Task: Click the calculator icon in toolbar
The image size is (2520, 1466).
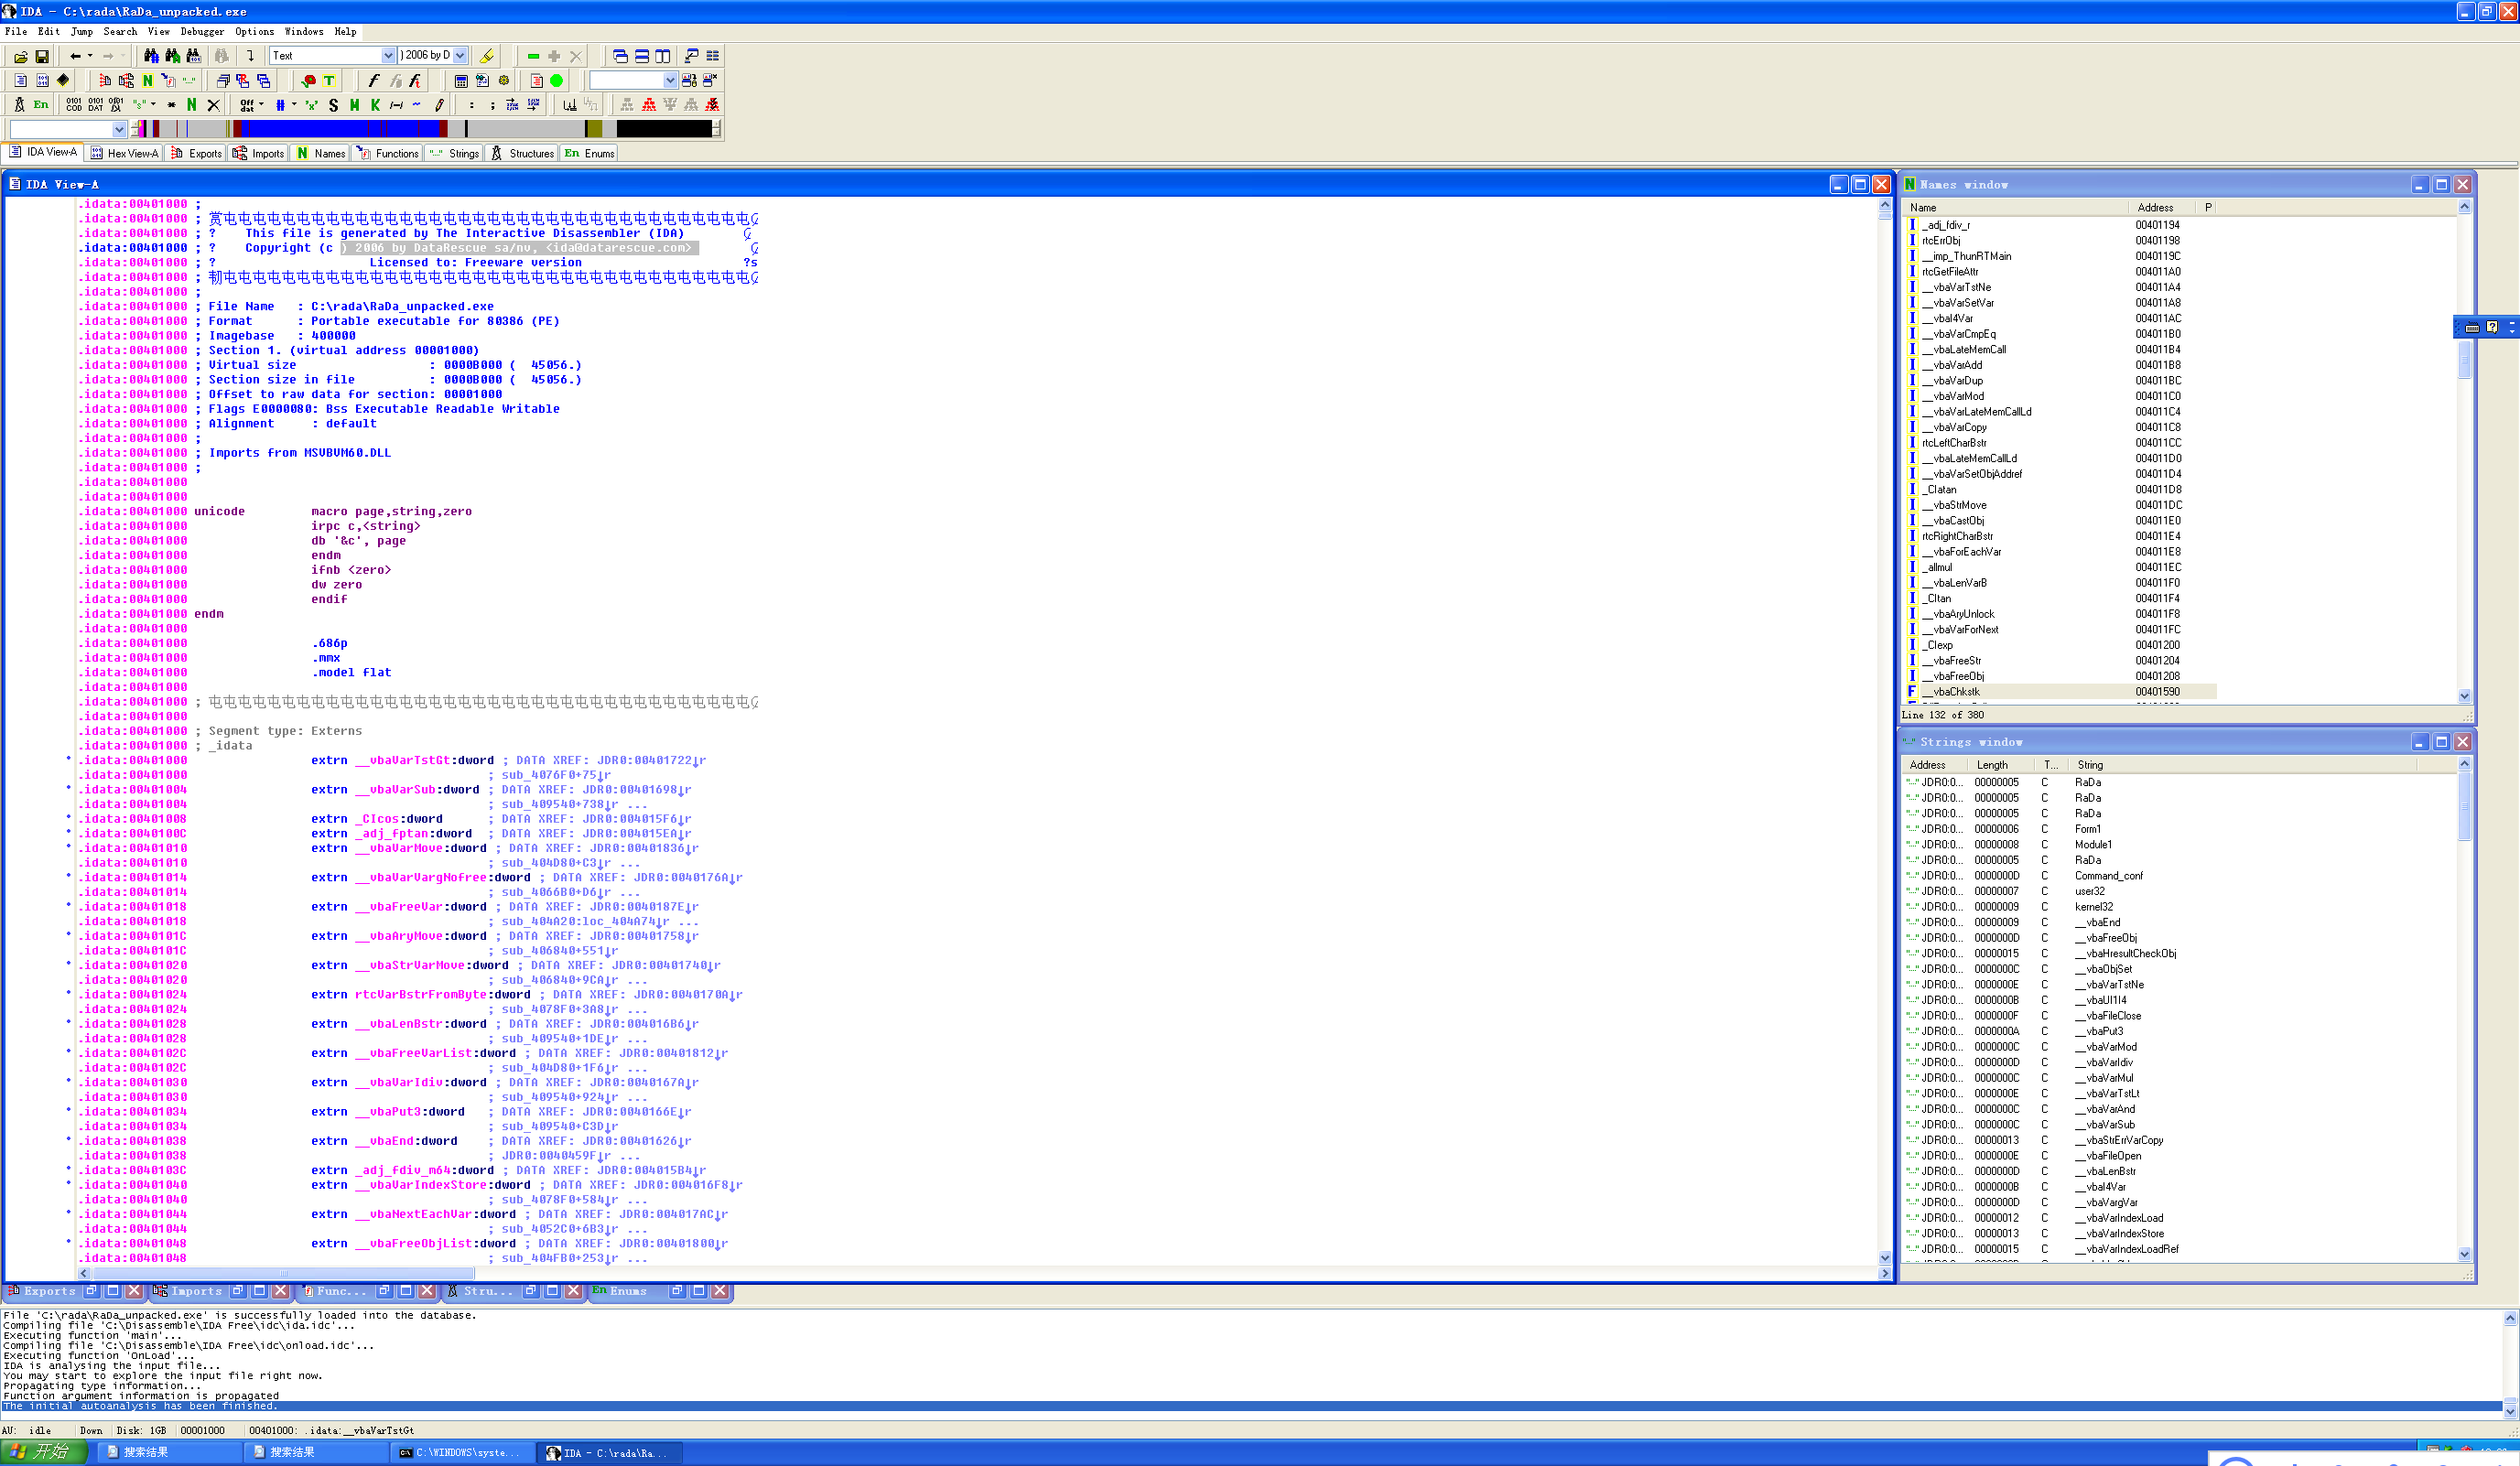Action: (x=461, y=81)
